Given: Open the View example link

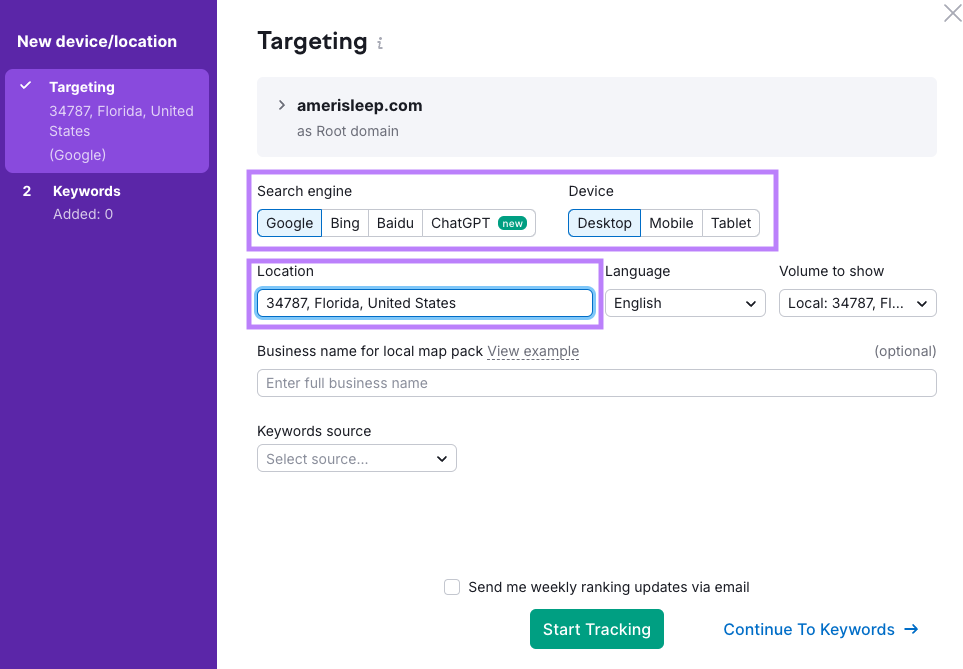Looking at the screenshot, I should pos(533,351).
